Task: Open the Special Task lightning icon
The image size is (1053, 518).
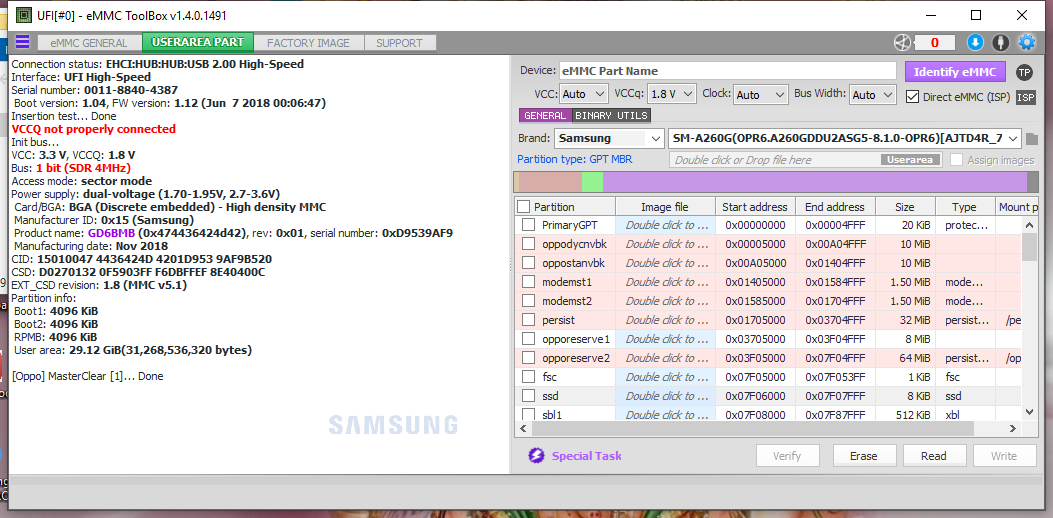Action: (x=535, y=456)
